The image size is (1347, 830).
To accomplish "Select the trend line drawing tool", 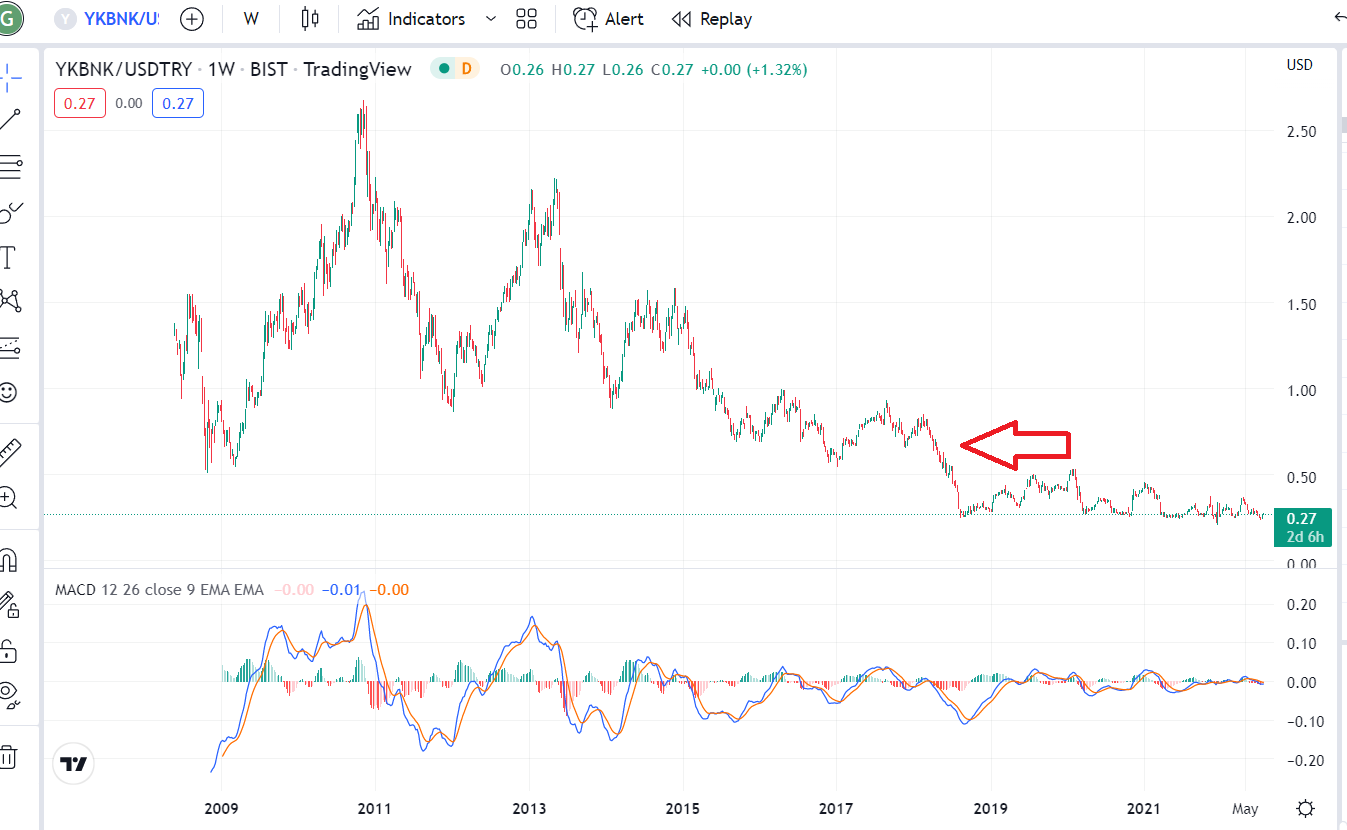I will [10, 120].
